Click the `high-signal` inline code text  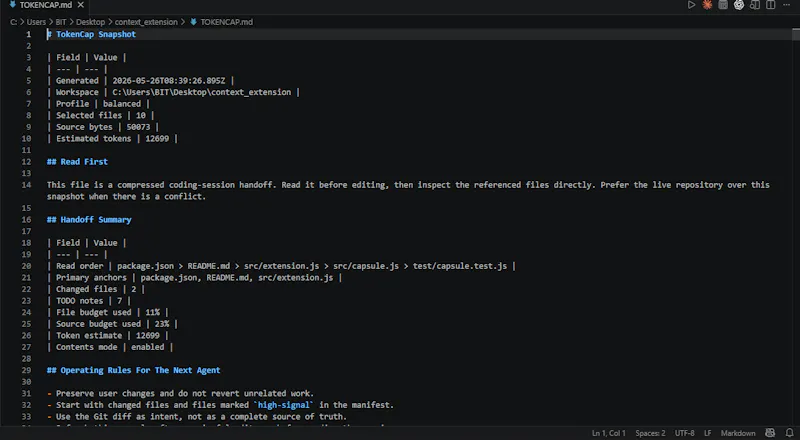(283, 405)
